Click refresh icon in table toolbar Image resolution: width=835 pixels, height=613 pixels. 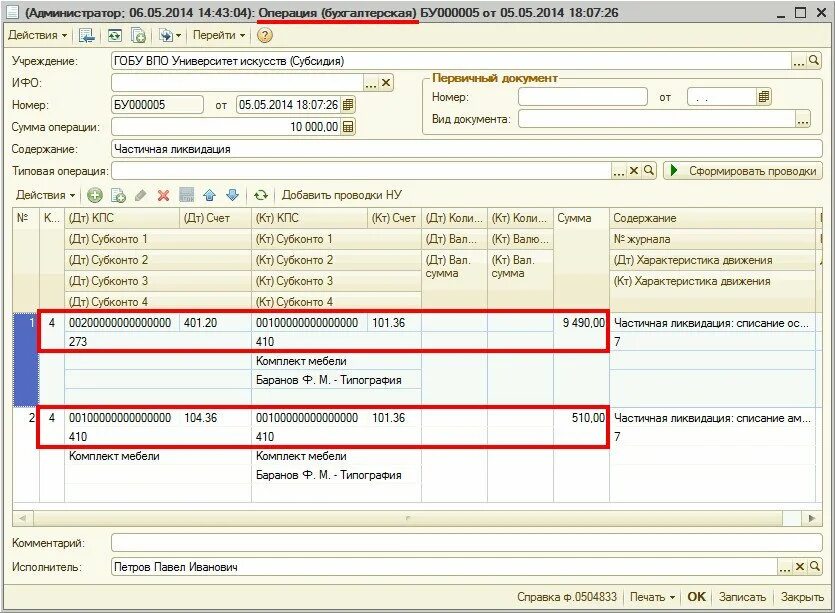click(x=260, y=195)
